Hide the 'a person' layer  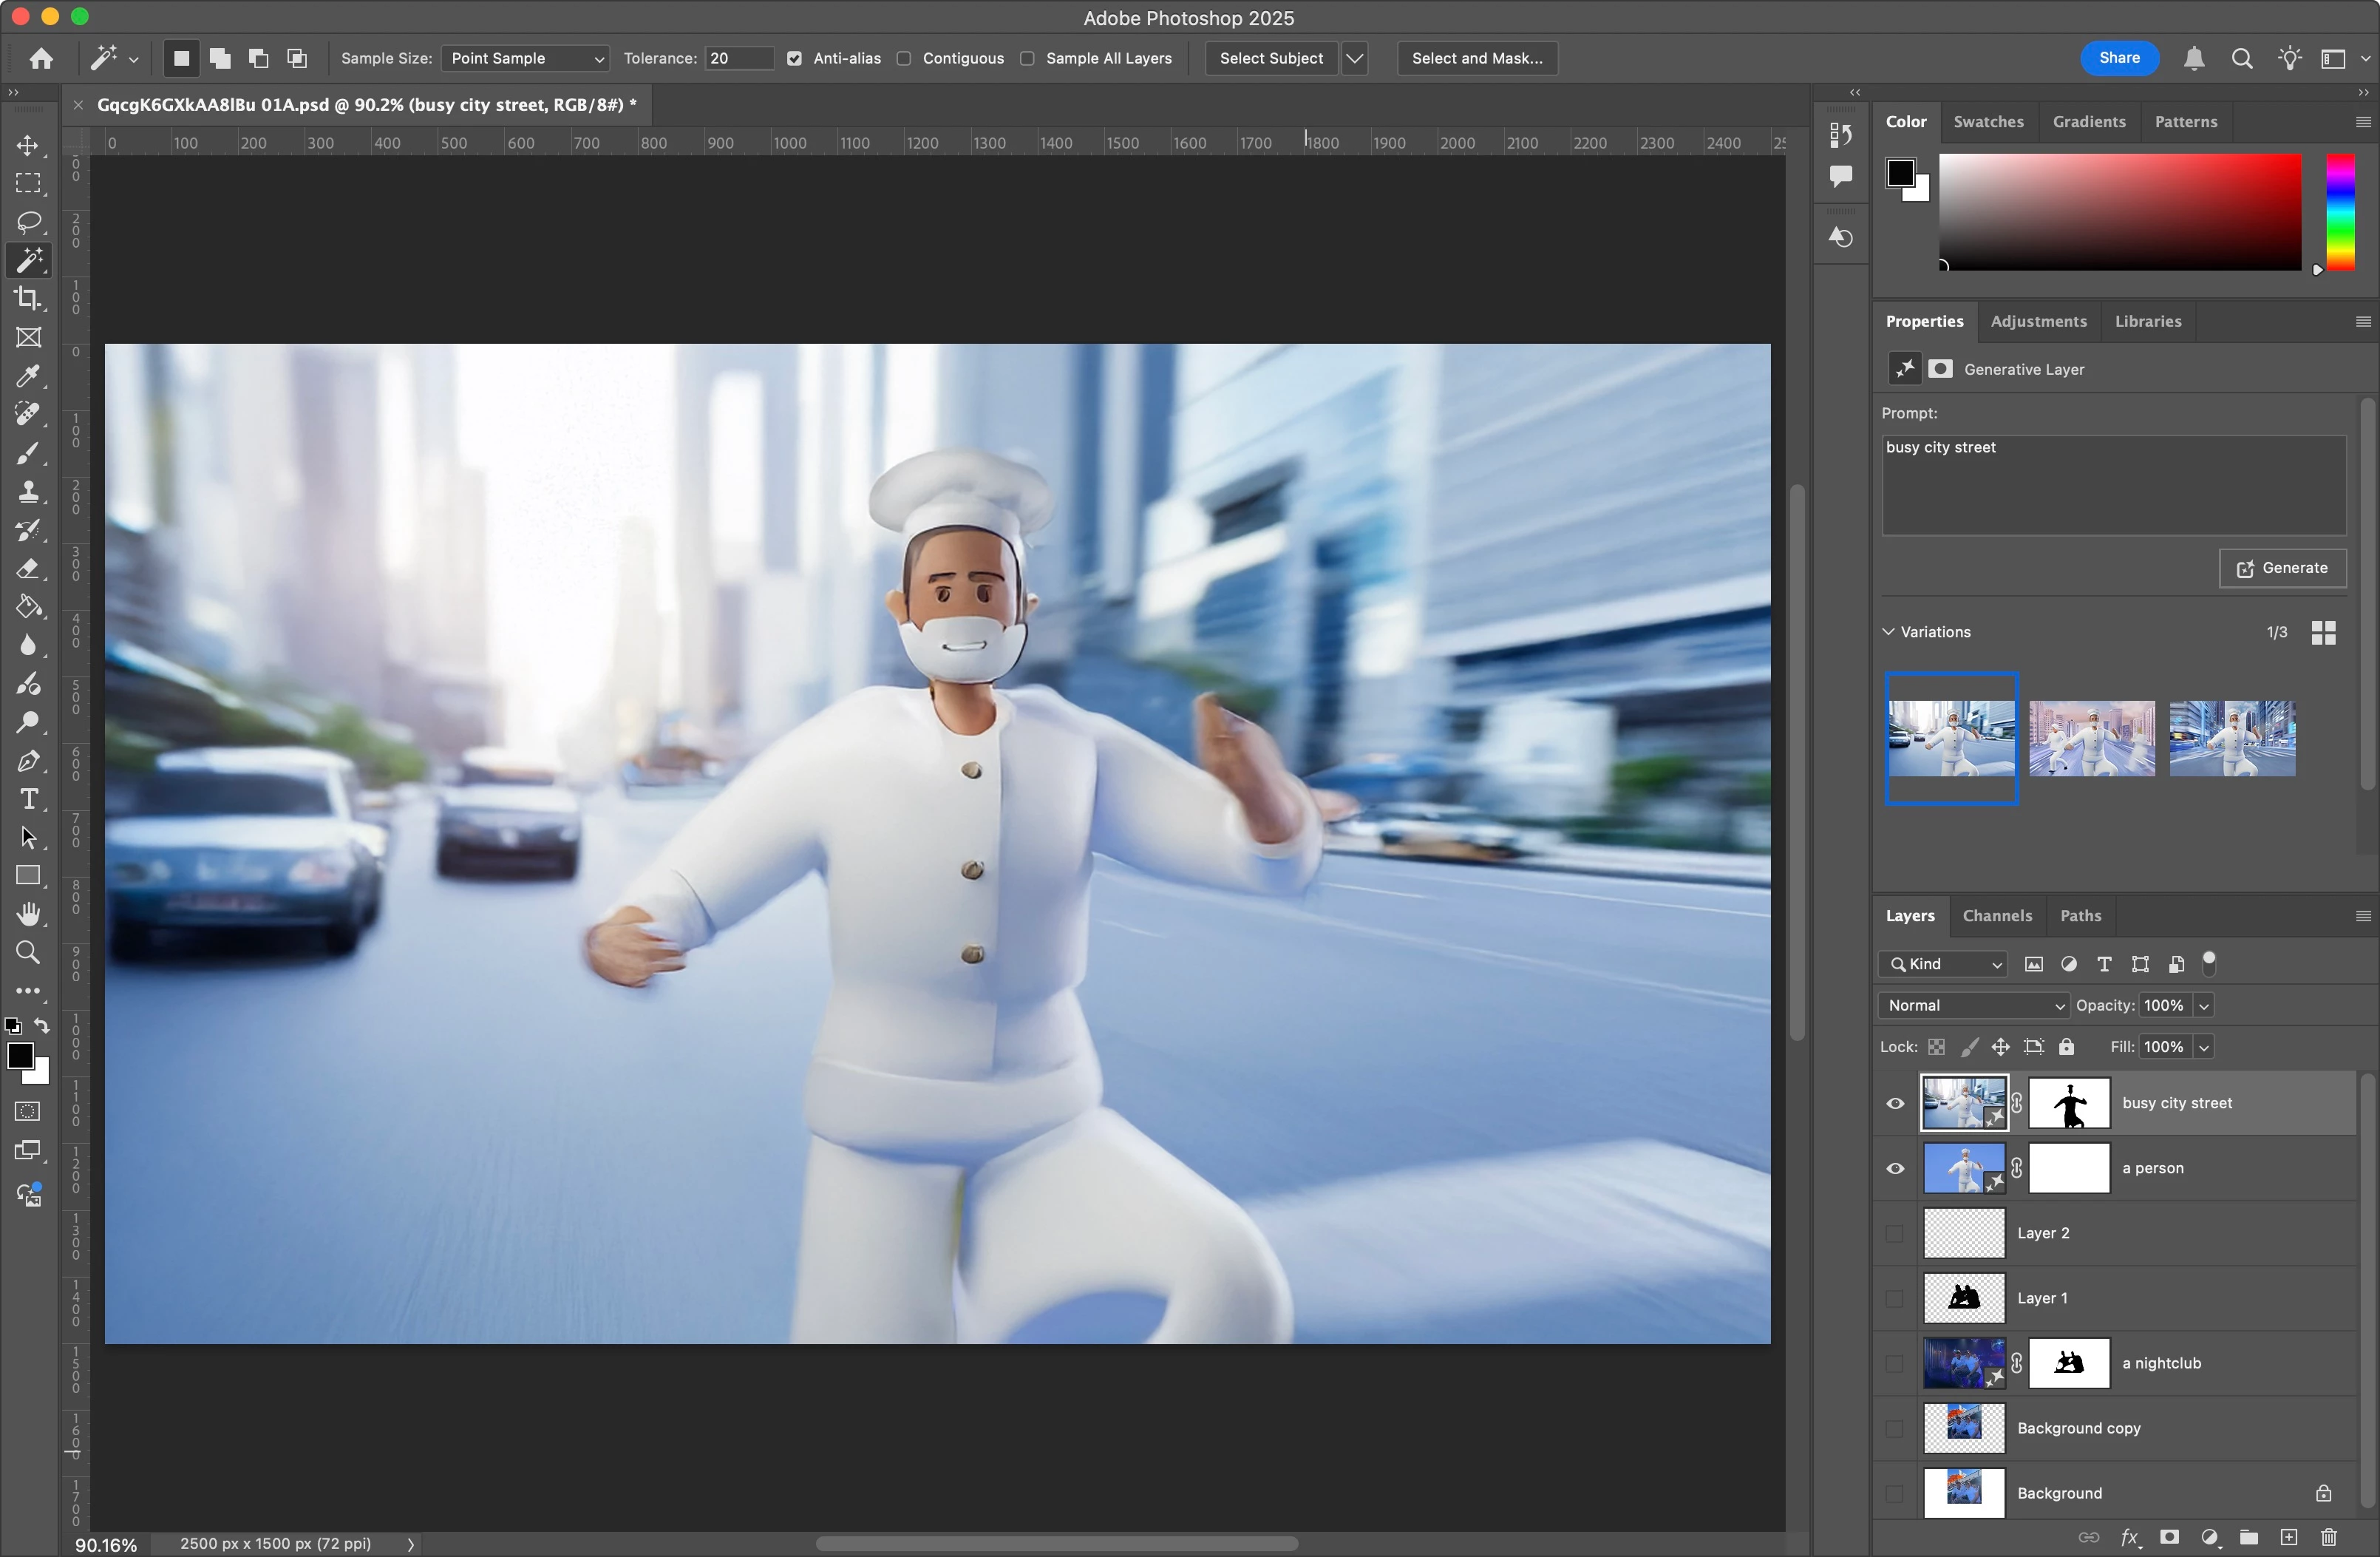click(x=1895, y=1168)
